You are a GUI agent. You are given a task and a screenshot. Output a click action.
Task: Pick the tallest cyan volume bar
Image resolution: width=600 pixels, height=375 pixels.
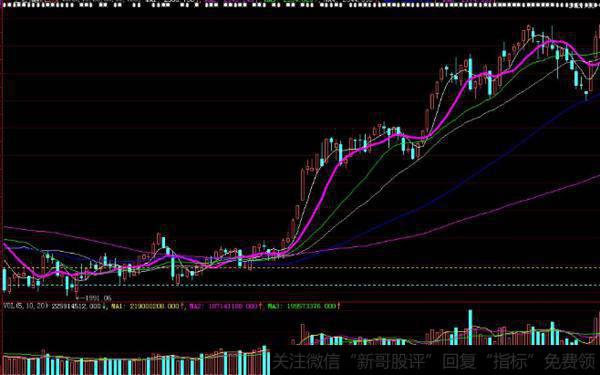(470, 327)
